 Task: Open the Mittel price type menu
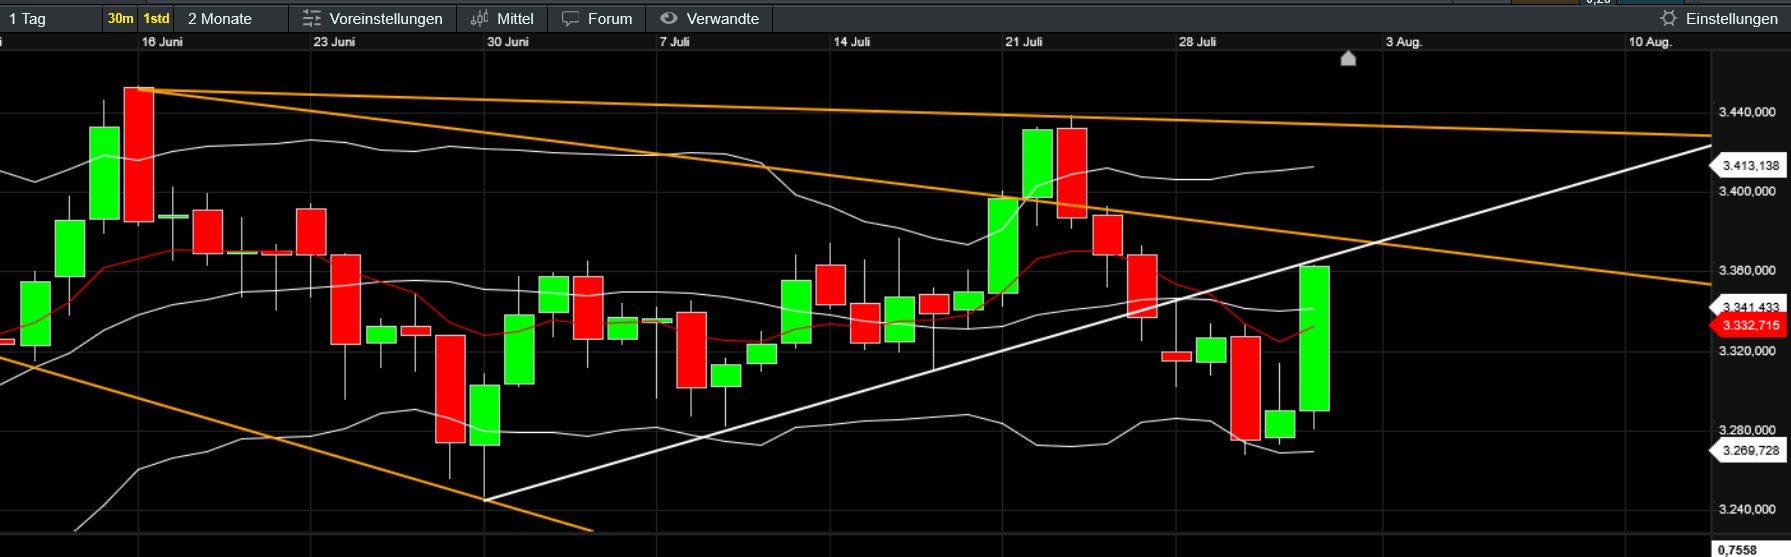[x=503, y=18]
